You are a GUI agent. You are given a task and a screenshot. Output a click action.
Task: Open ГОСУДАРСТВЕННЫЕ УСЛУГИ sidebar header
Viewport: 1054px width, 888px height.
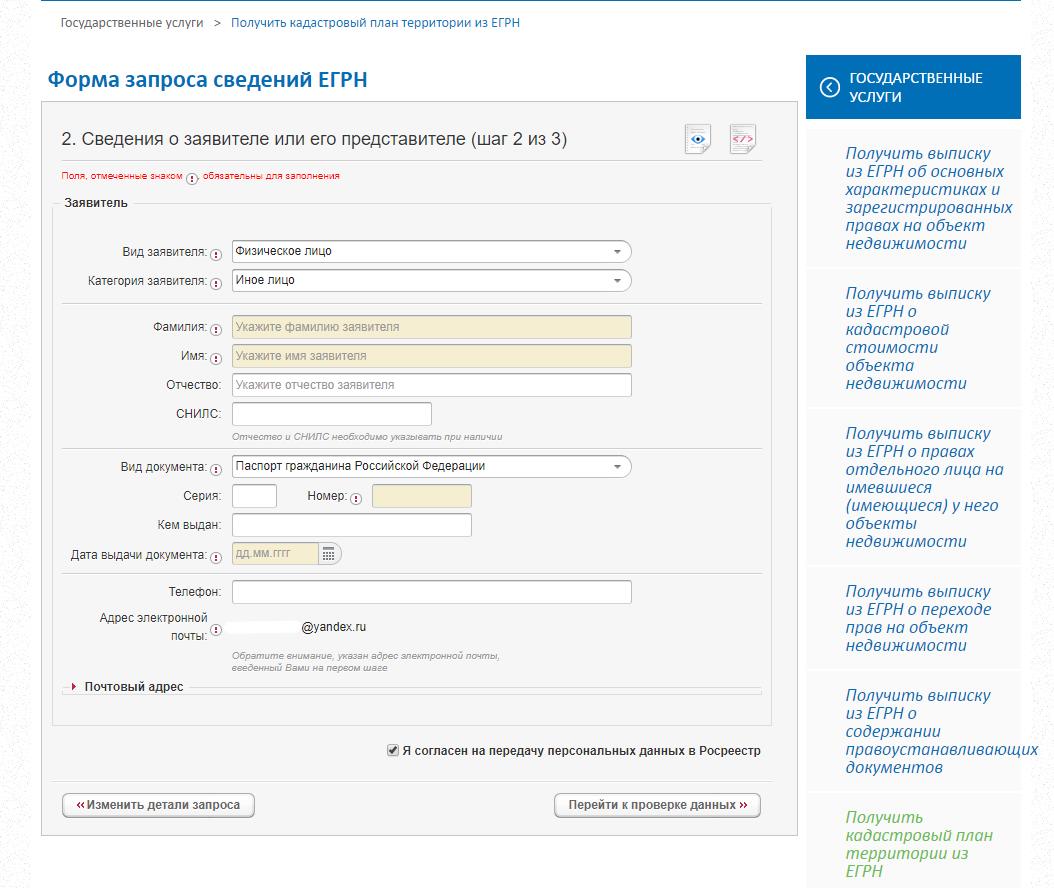913,87
